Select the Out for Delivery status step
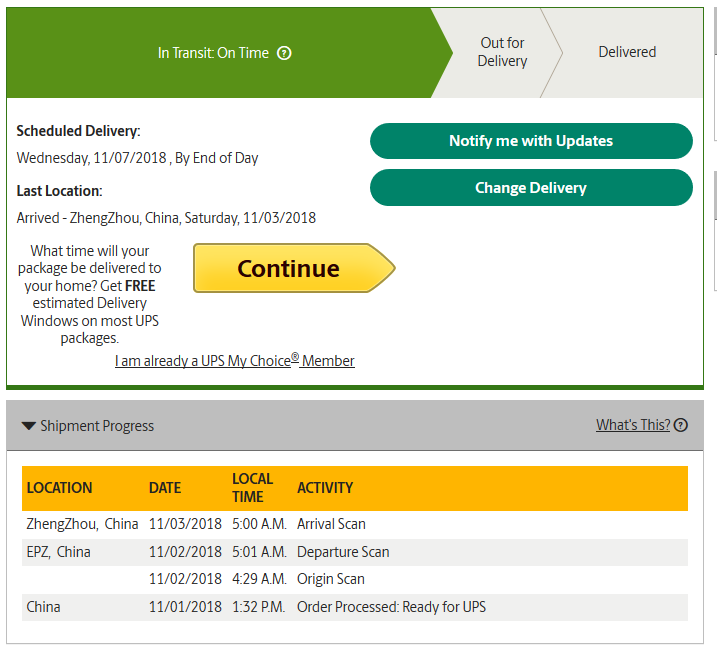717x659 pixels. point(502,52)
